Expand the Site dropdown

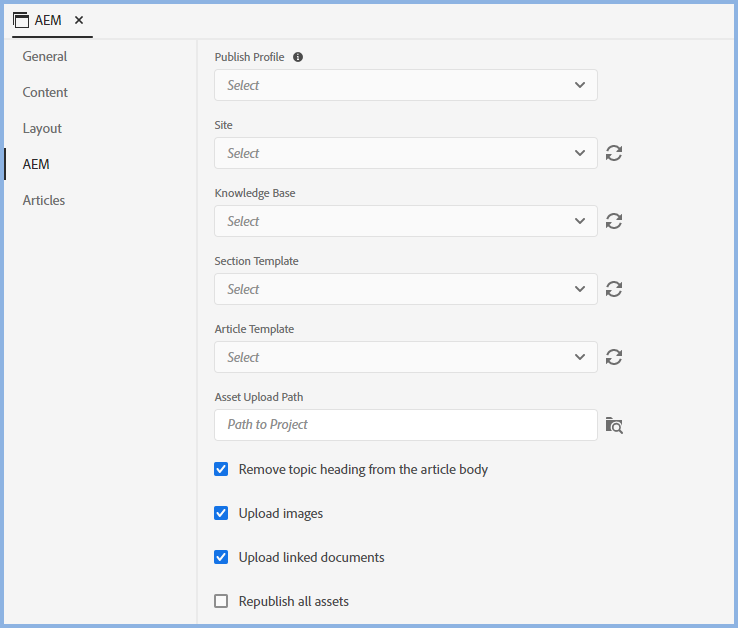[x=405, y=153]
